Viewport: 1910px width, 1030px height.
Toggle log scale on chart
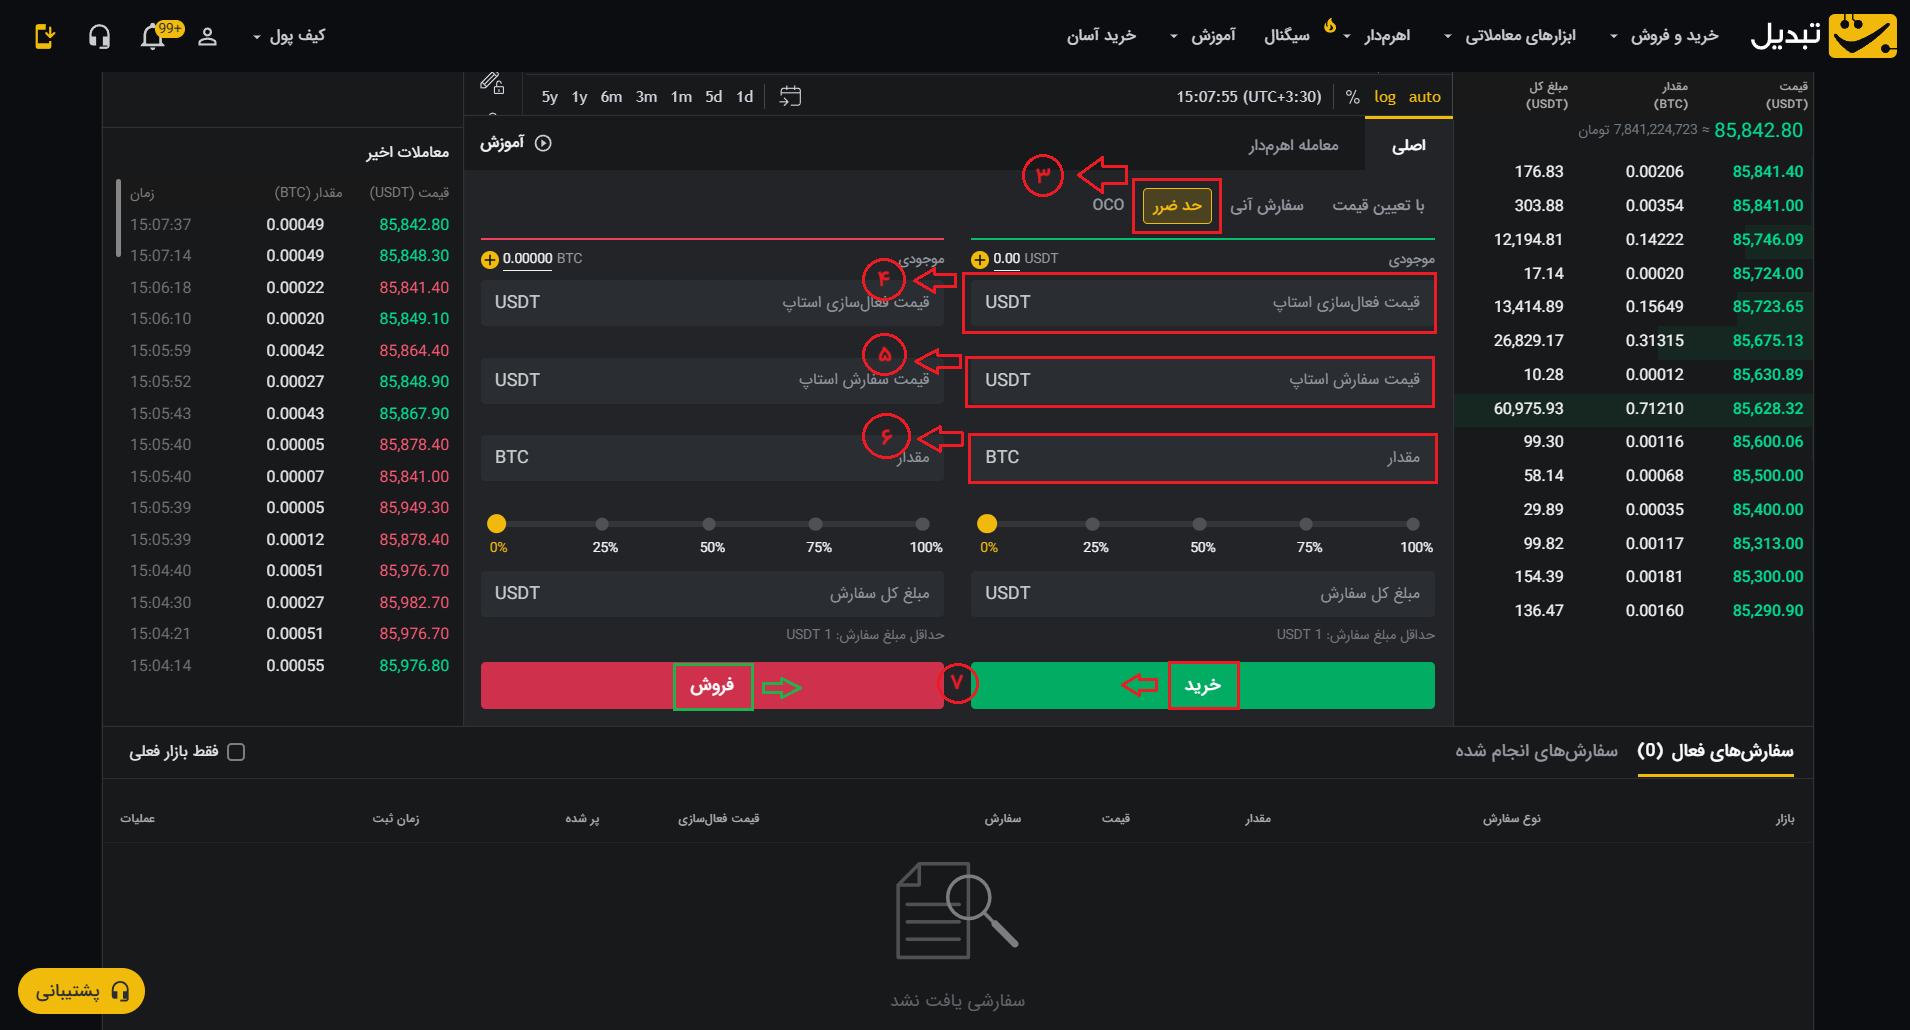(1384, 96)
